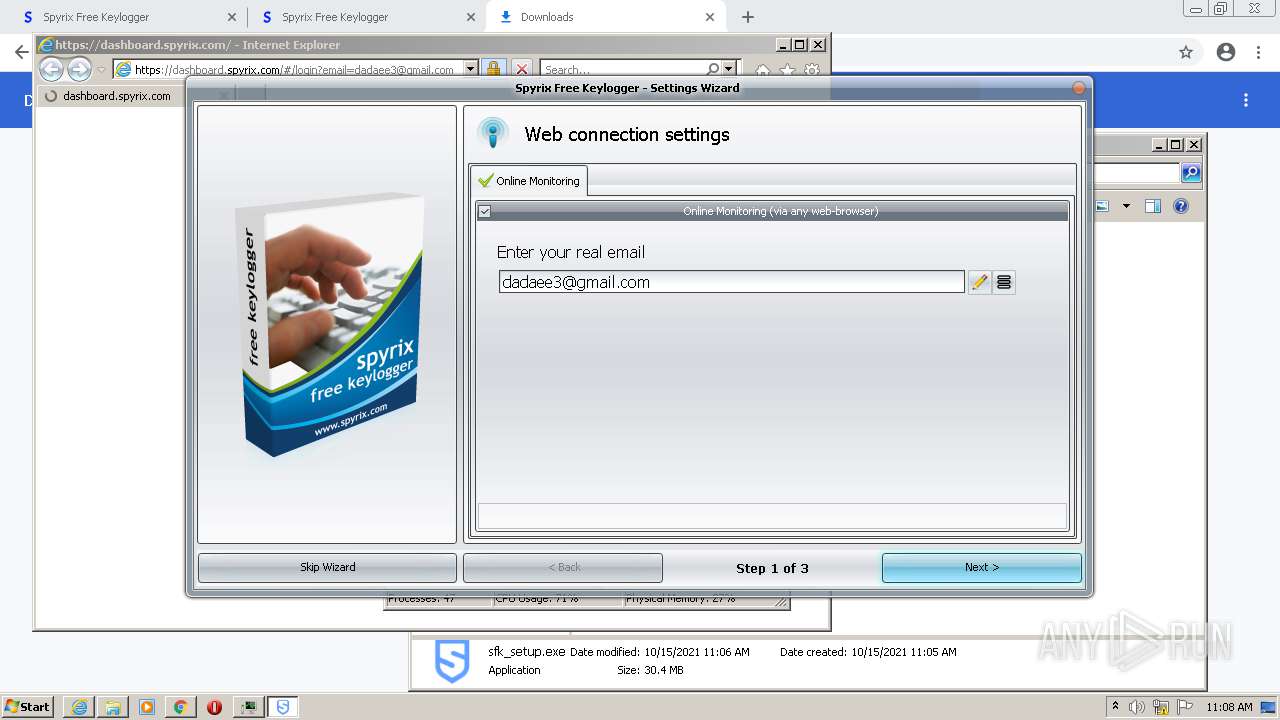Open the IE search provider dropdown arrow
Screen dimensions: 1280x720
tap(728, 69)
